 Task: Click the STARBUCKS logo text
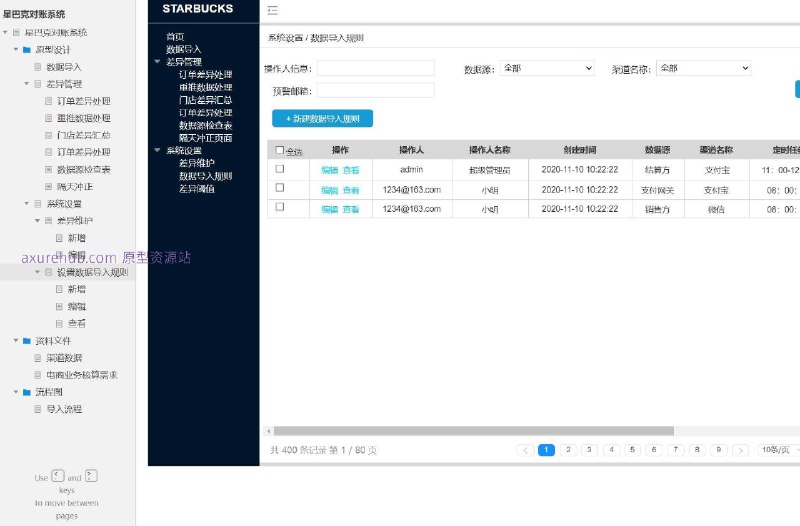pos(198,9)
